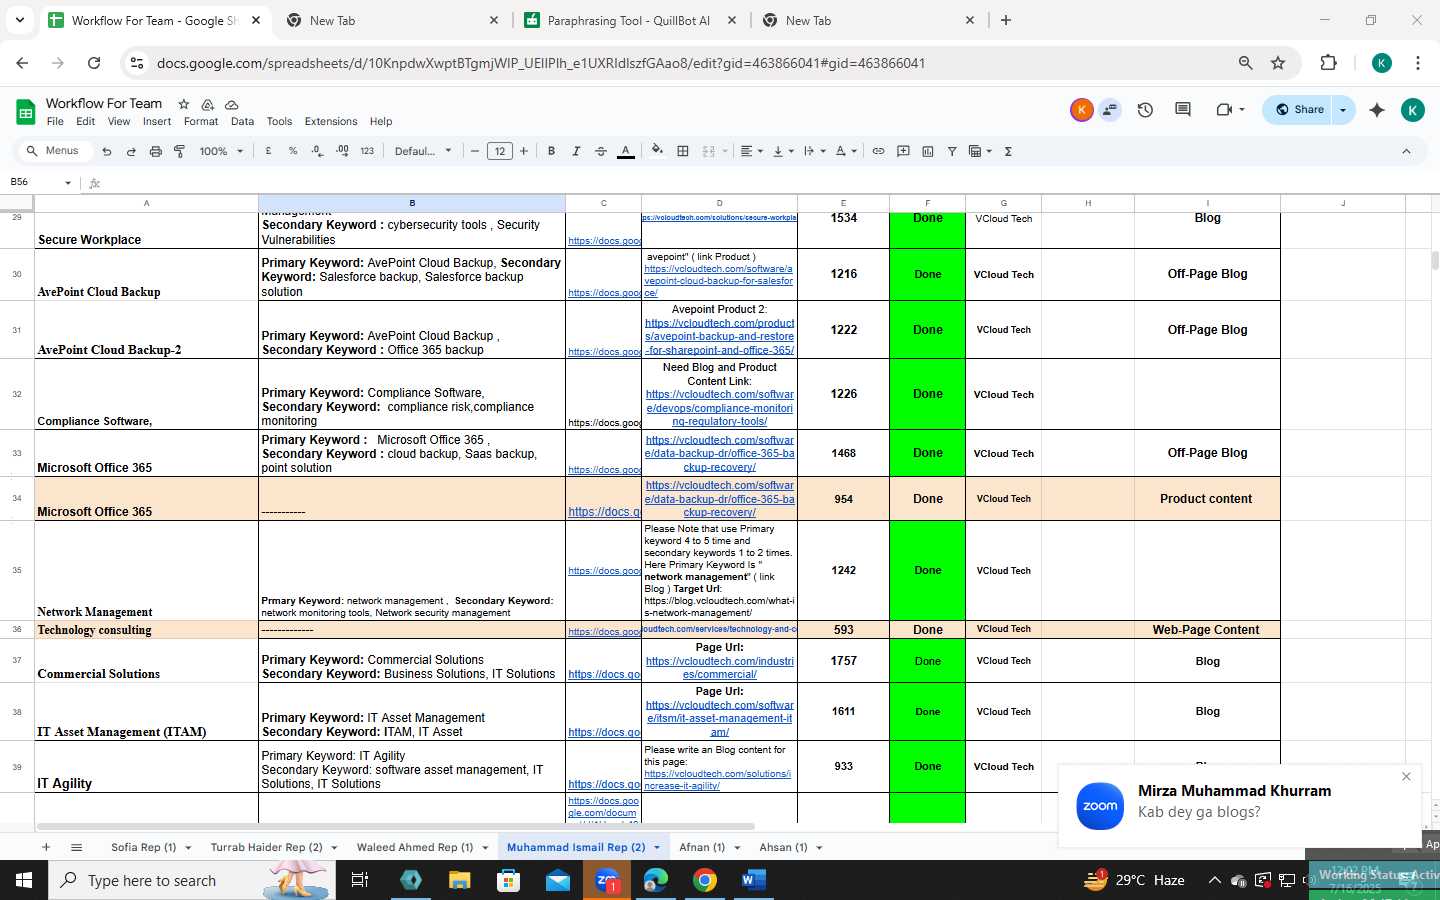
Task: Open the table views dropdown
Action: click(x=980, y=151)
